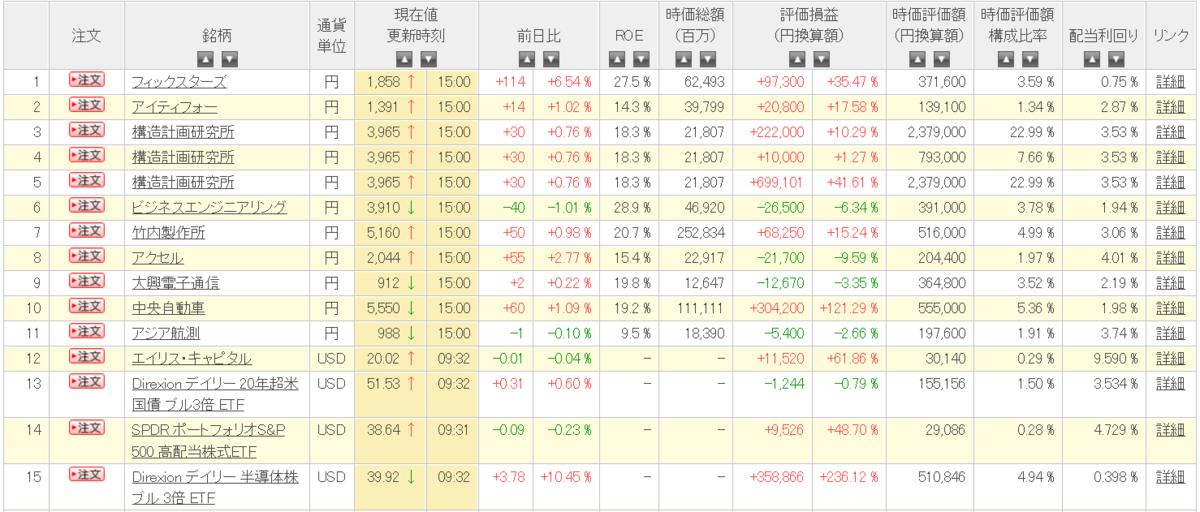The width and height of the screenshot is (1200, 512).
Task: Sort ROE column ascending
Action: (615, 59)
